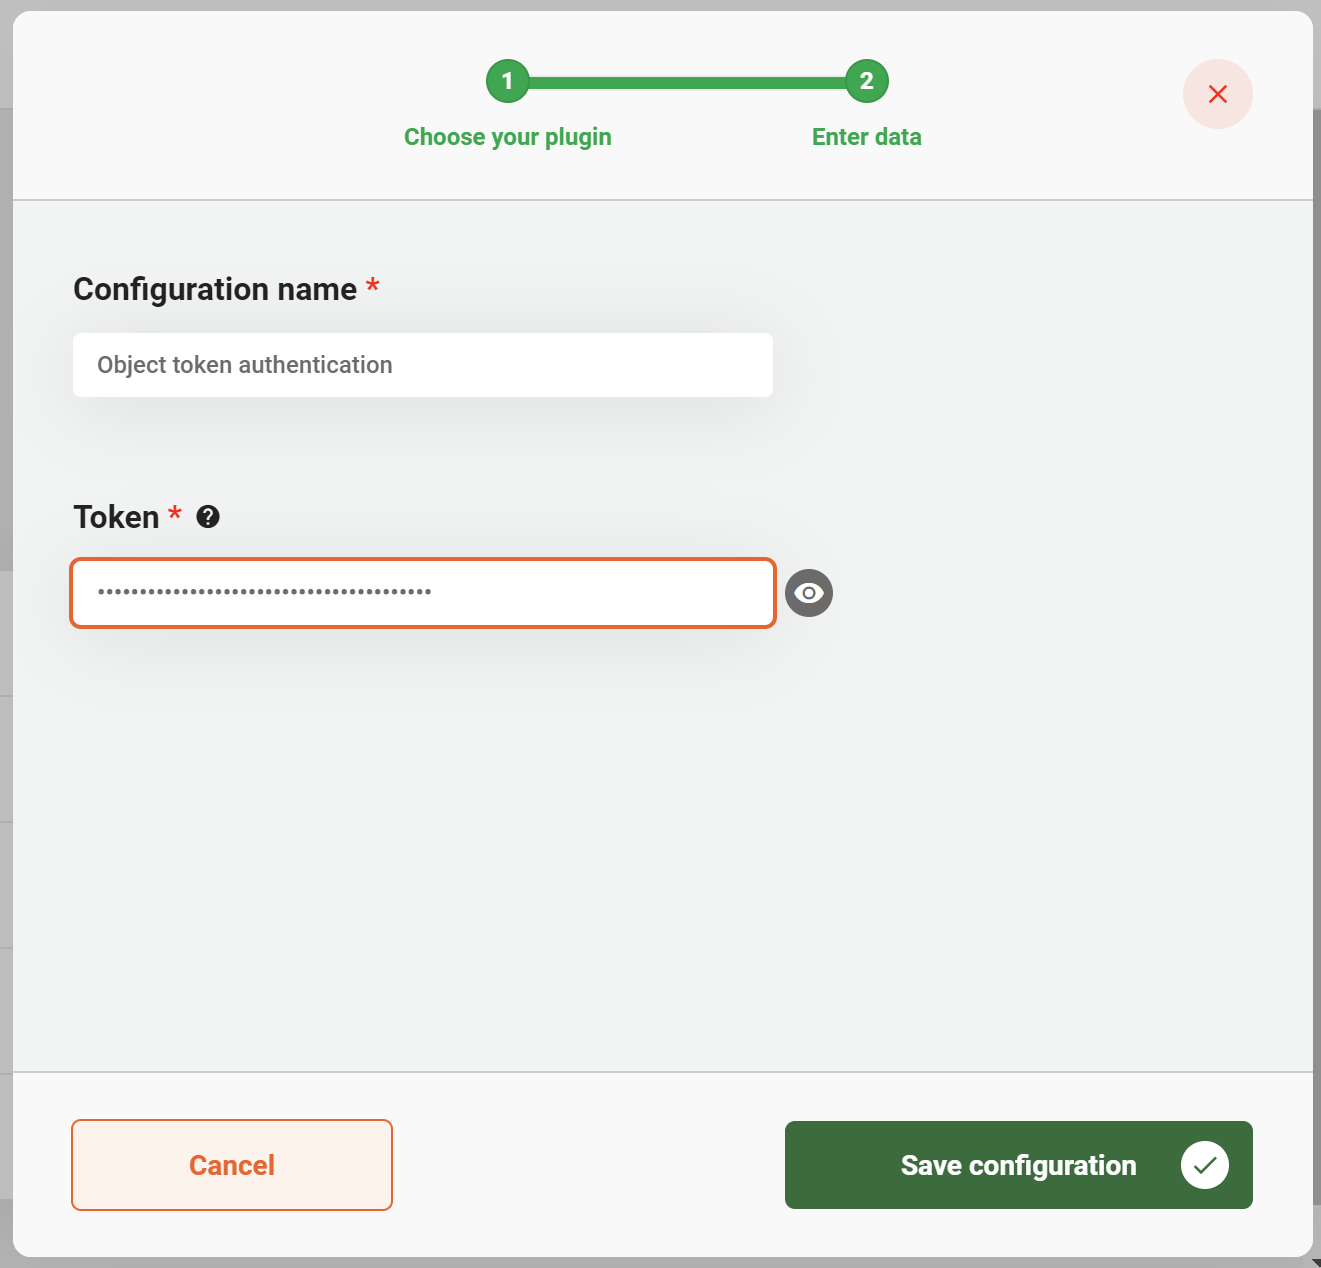Open the "Choose your plugin" step label
Viewport: 1321px width, 1268px height.
point(507,137)
